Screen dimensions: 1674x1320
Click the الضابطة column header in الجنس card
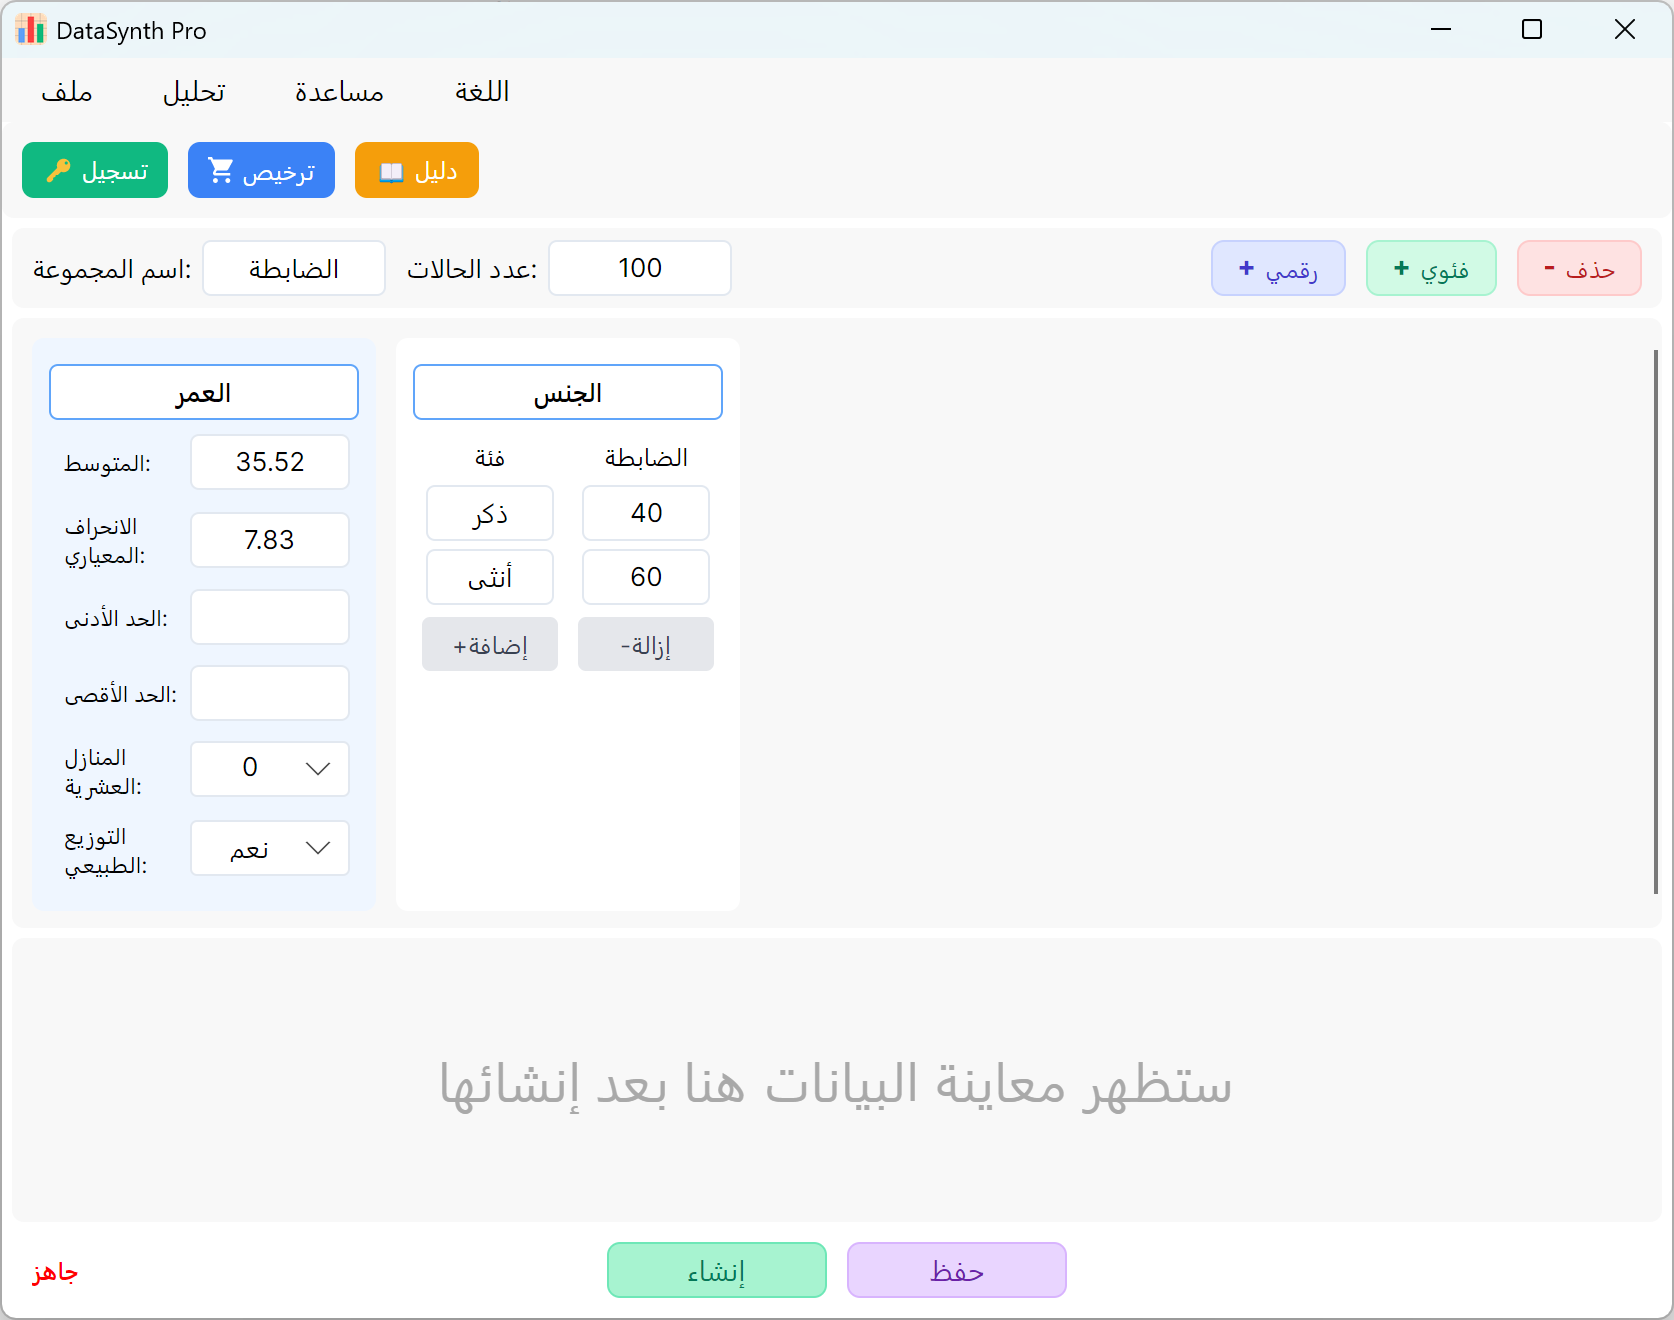[x=646, y=458]
